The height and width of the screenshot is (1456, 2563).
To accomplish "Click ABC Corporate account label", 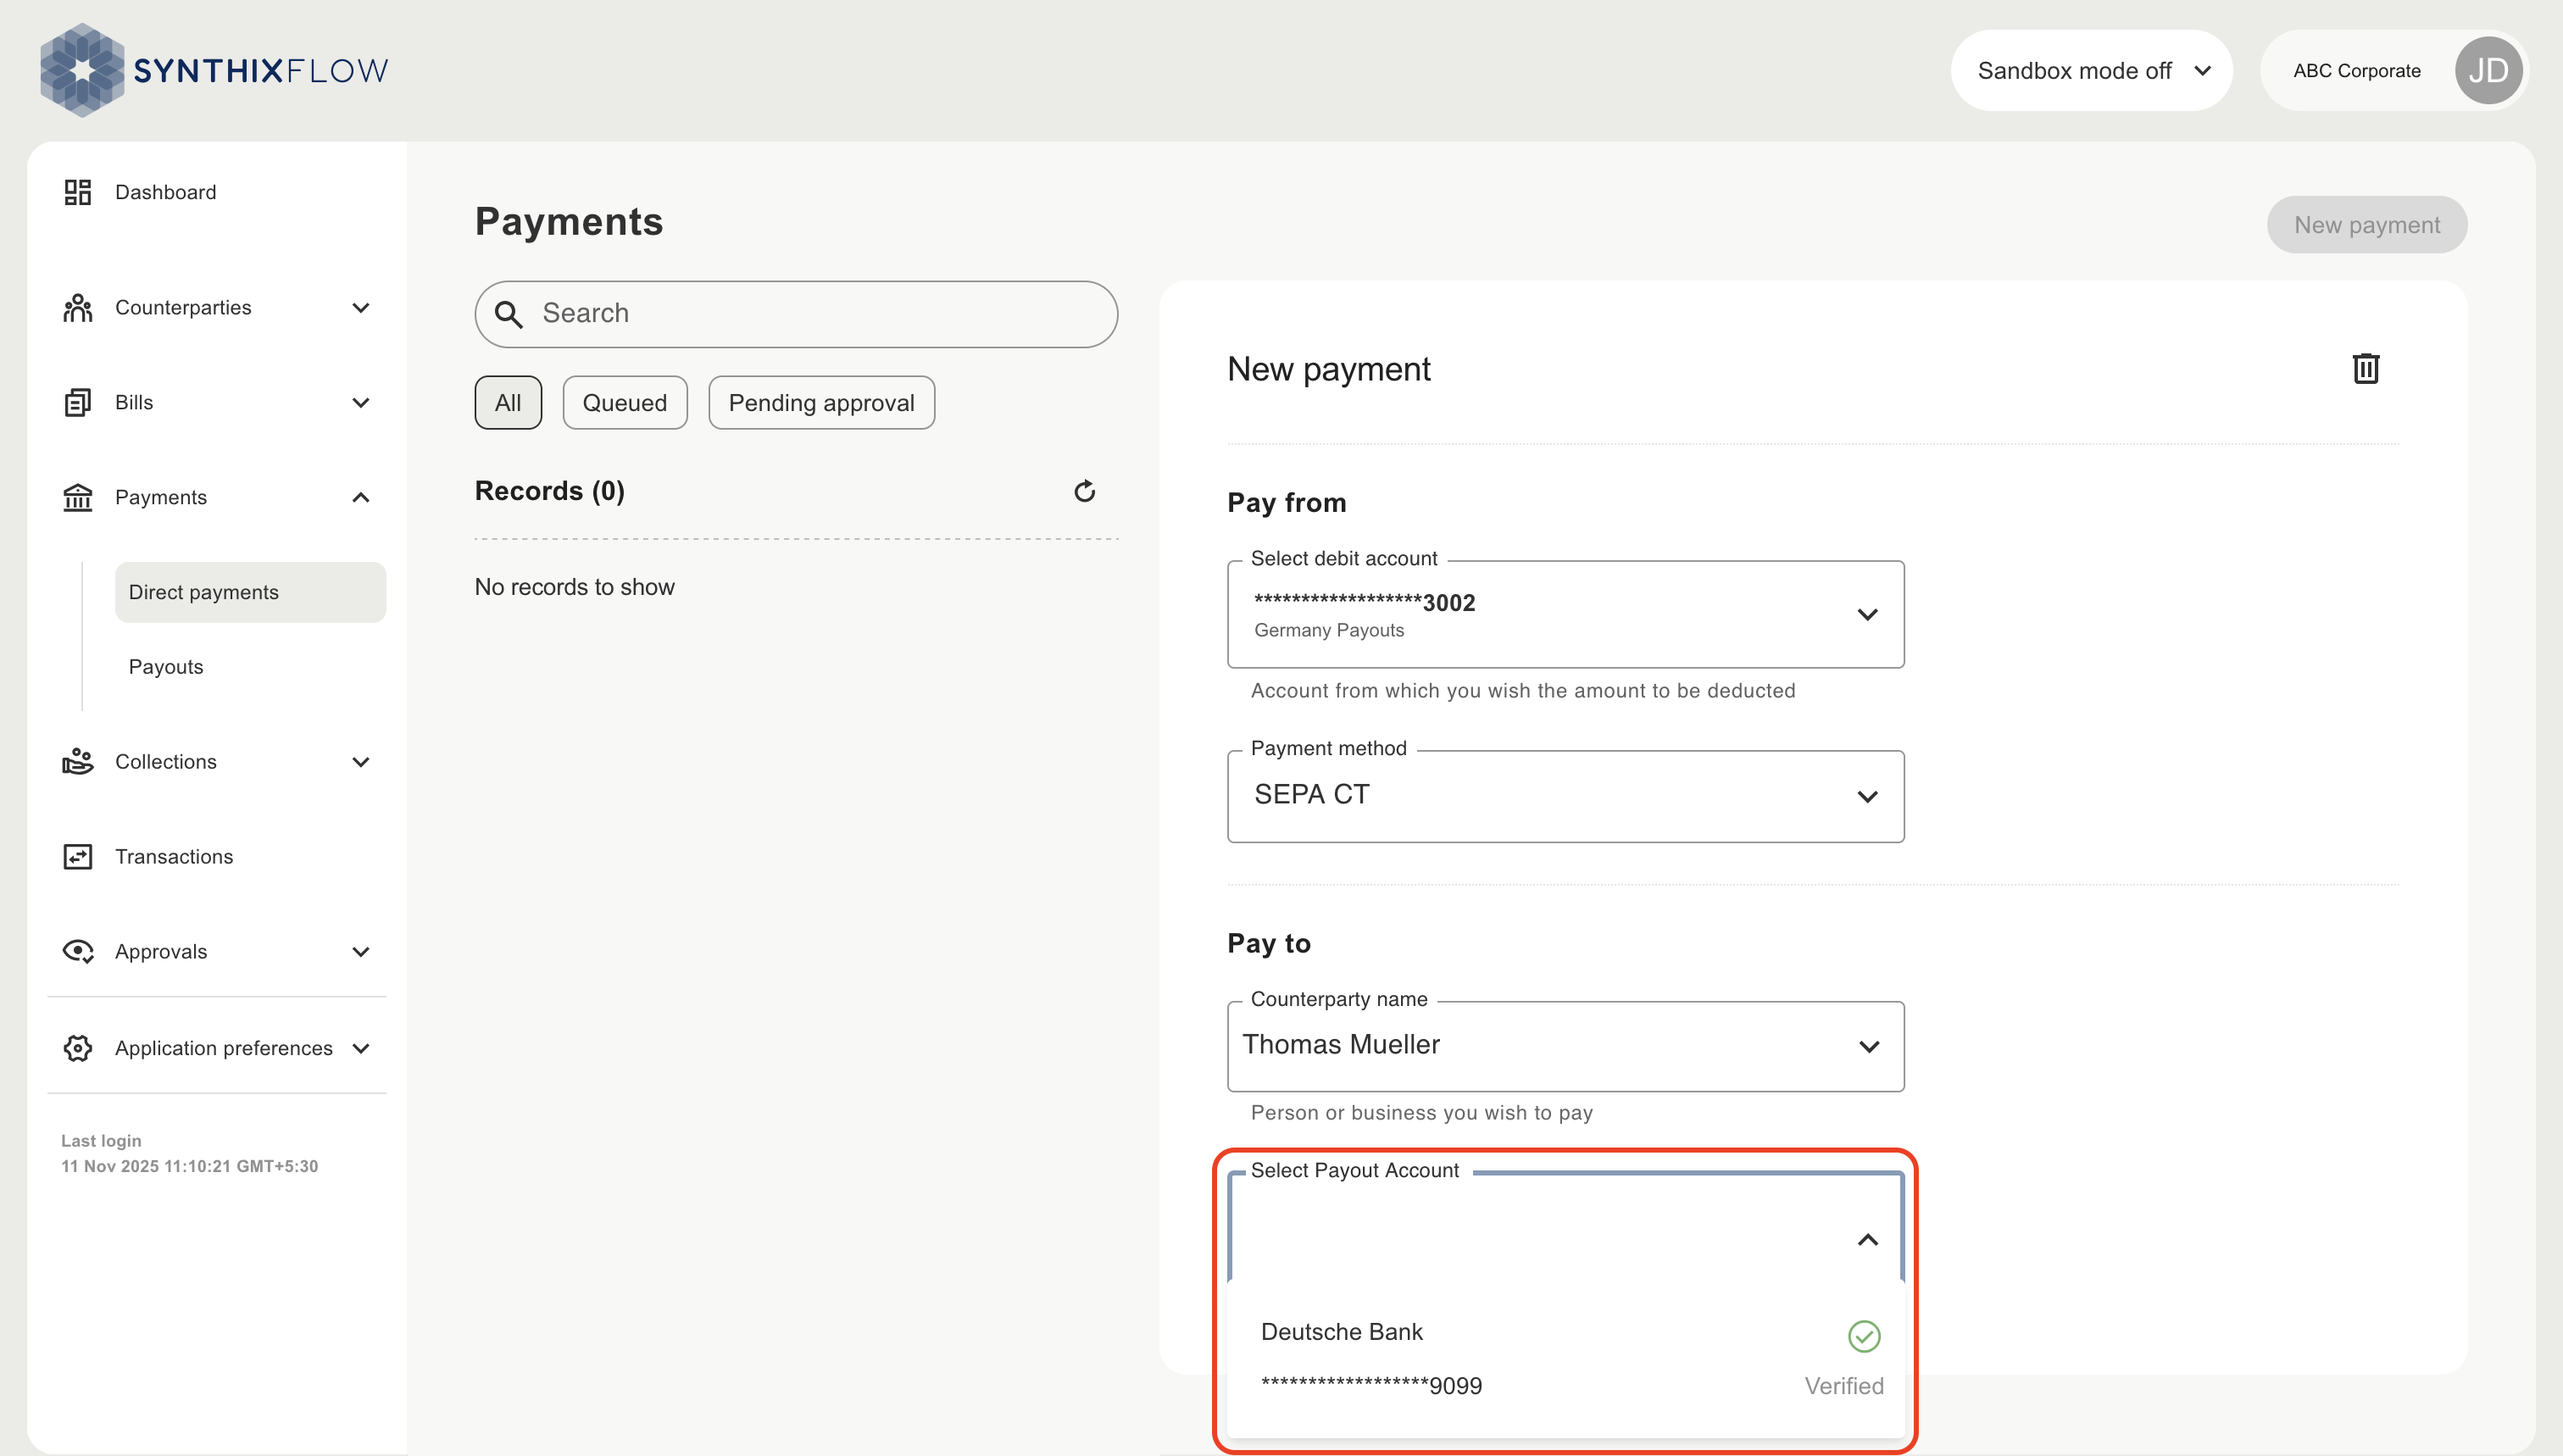I will tap(2356, 71).
